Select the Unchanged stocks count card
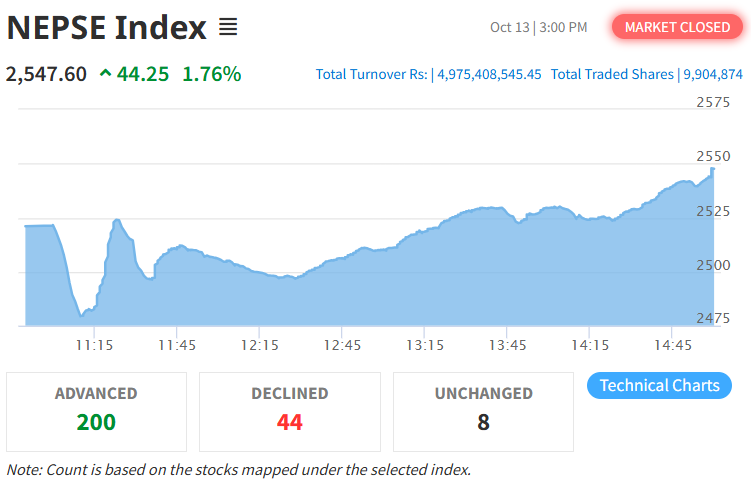Image resolution: width=751 pixels, height=494 pixels. (483, 411)
